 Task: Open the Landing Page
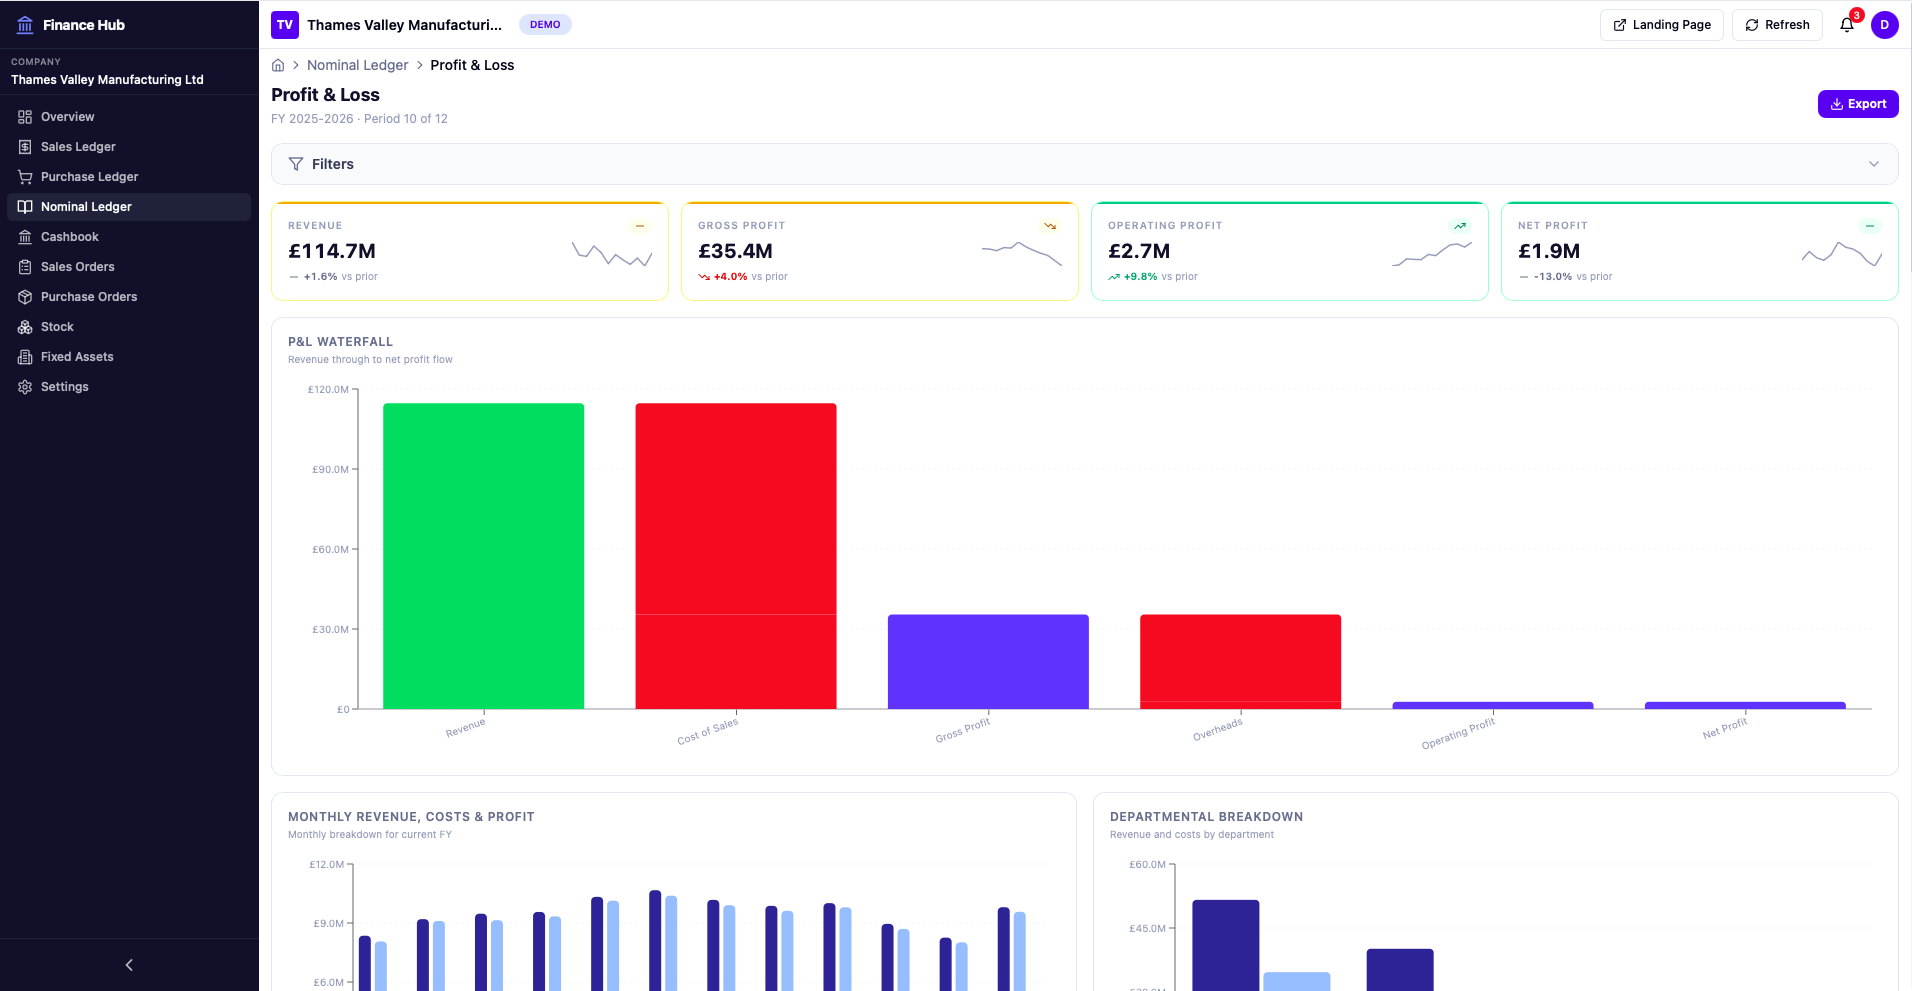coord(1660,24)
